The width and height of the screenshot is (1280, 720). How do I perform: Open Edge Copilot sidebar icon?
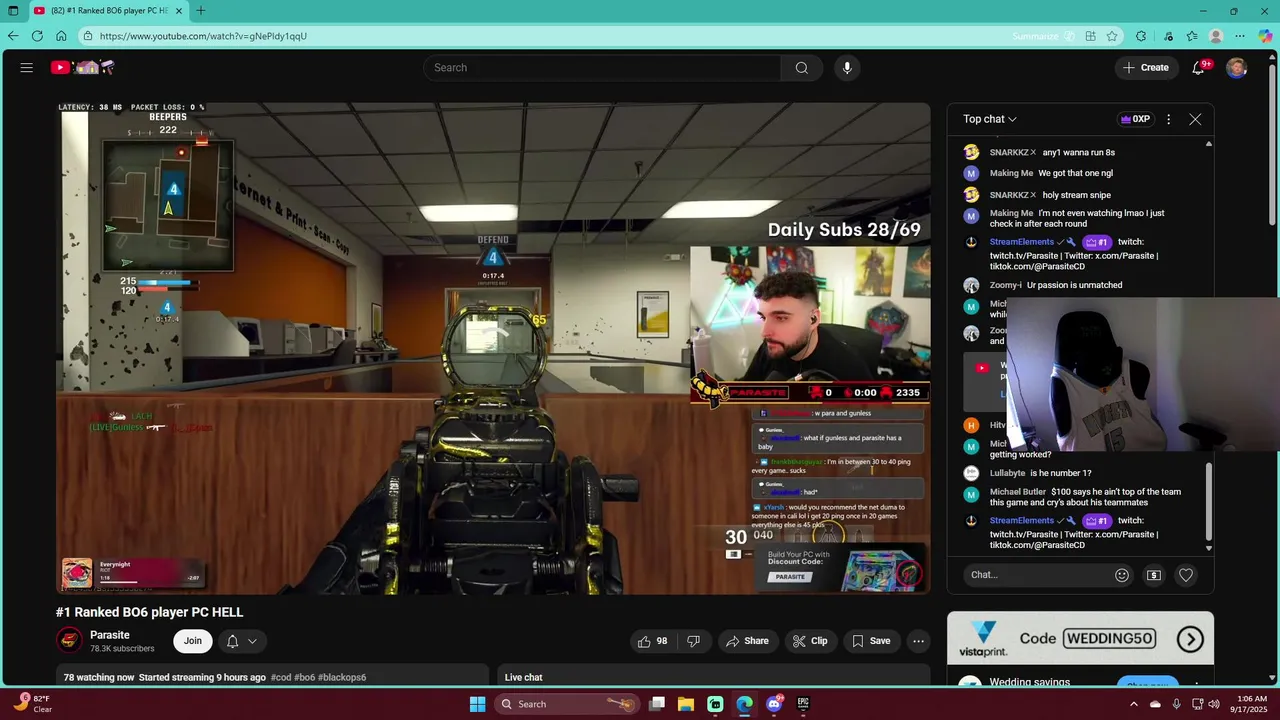tap(1265, 36)
